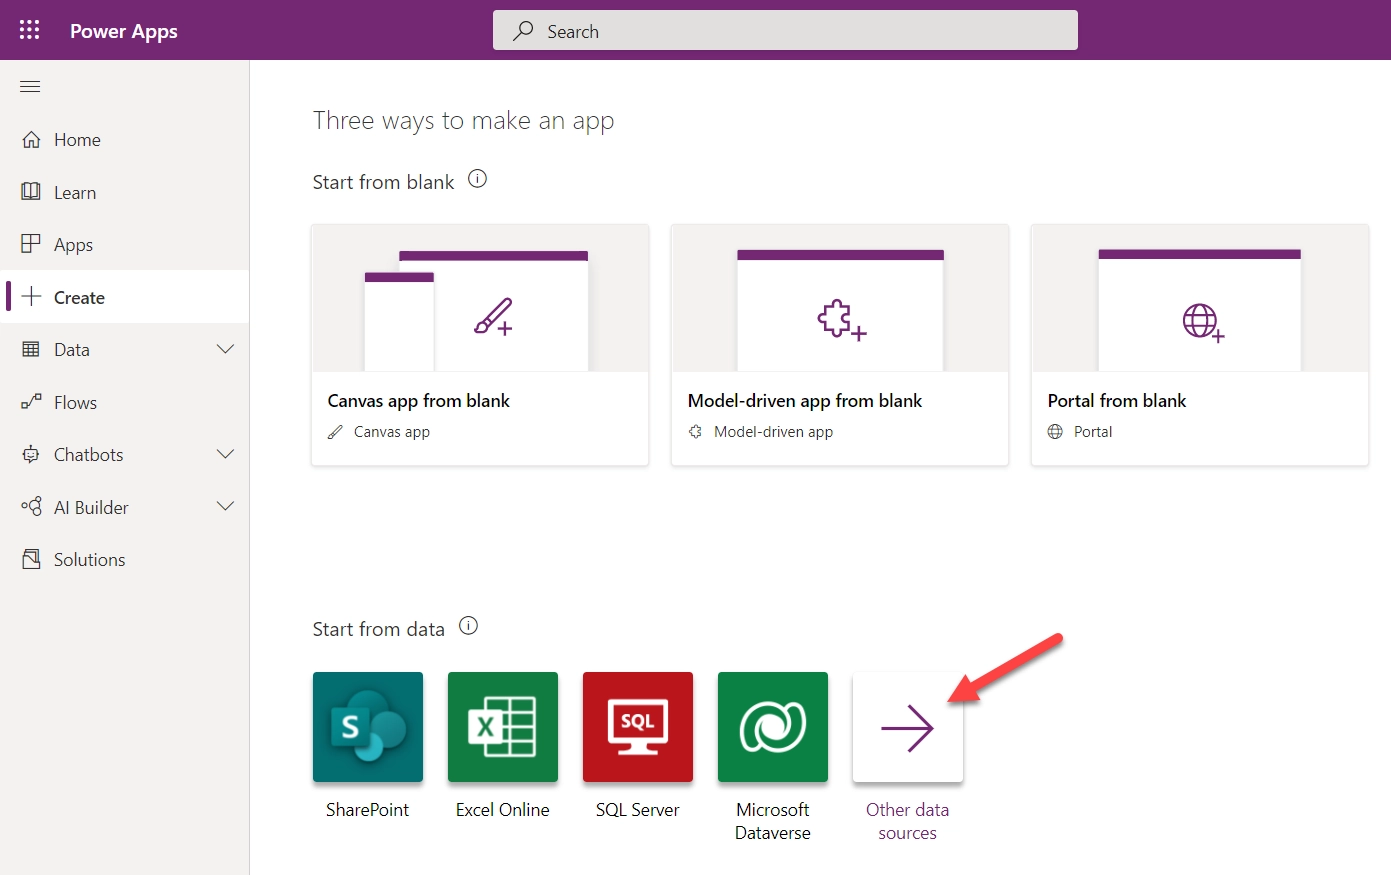Open the app launcher waffle icon
Viewport: 1391px width, 875px height.
point(30,30)
